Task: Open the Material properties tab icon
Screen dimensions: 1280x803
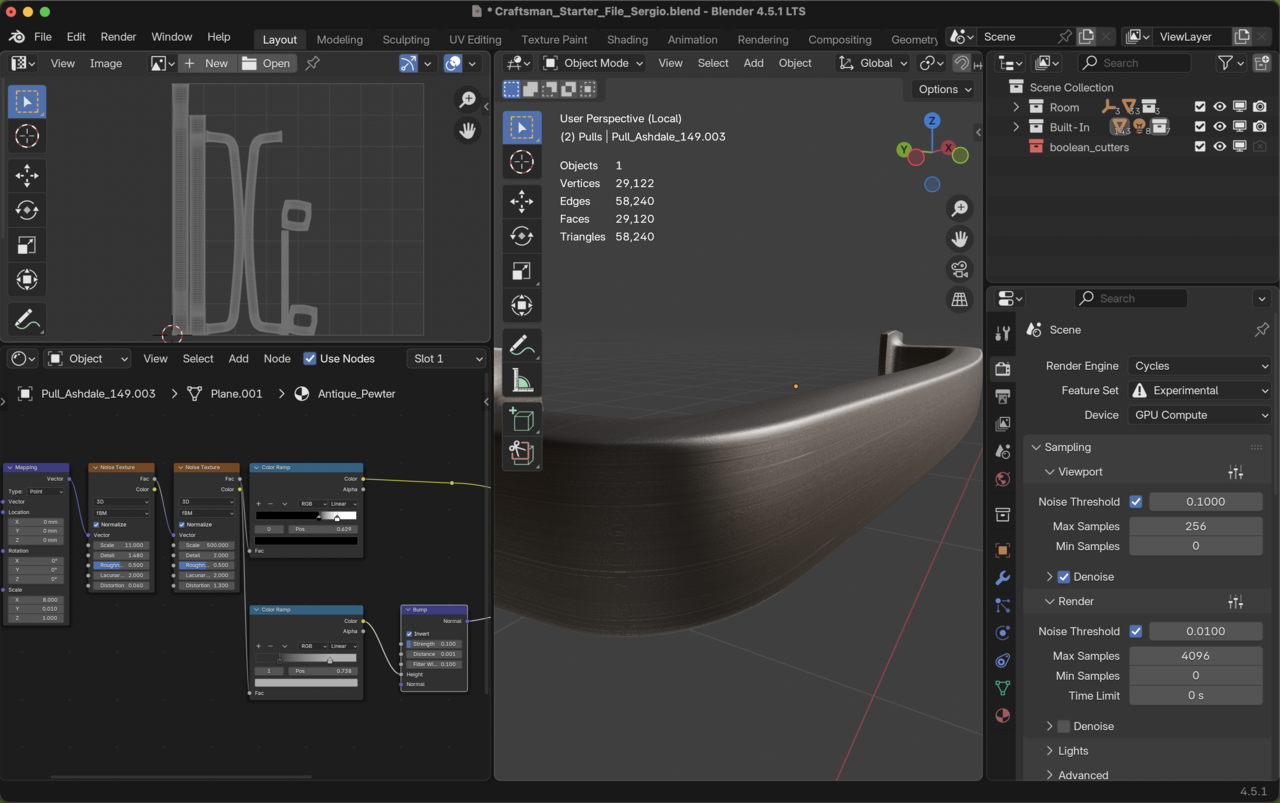Action: tap(1002, 716)
